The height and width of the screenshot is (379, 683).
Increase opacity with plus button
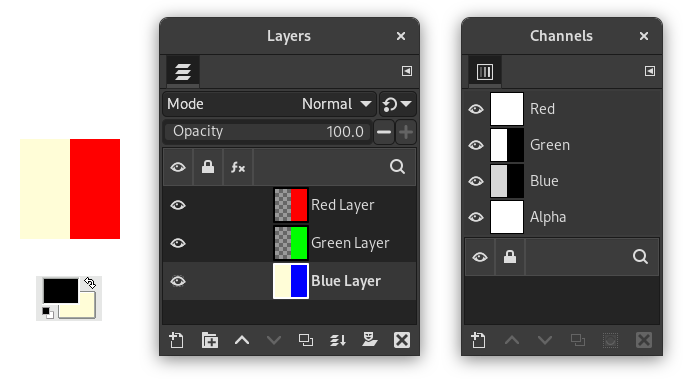coord(406,132)
